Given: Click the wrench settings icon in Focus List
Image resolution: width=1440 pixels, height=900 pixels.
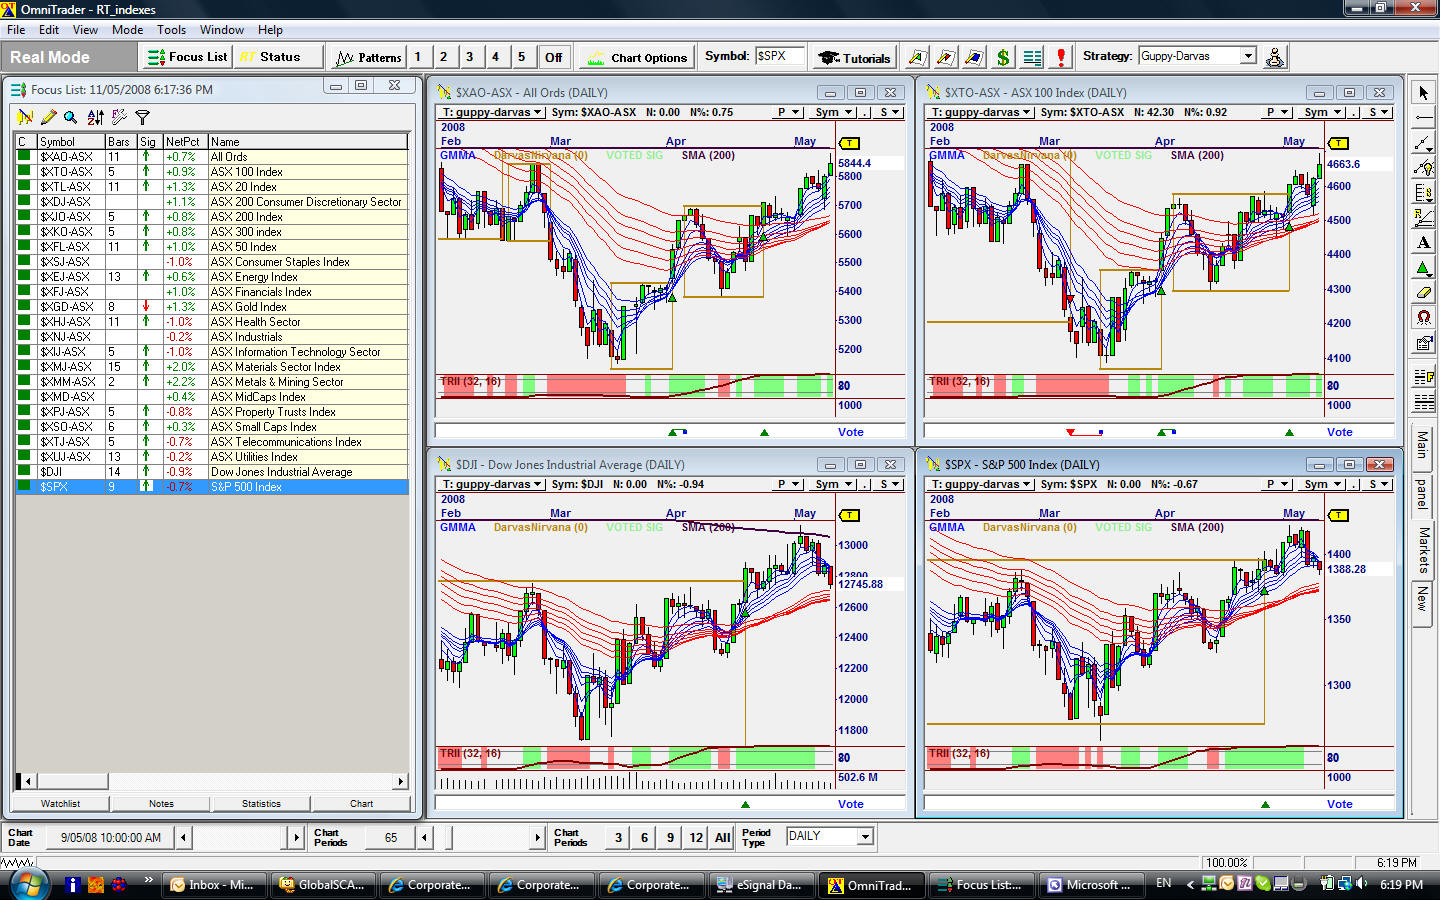Looking at the screenshot, I should point(119,117).
